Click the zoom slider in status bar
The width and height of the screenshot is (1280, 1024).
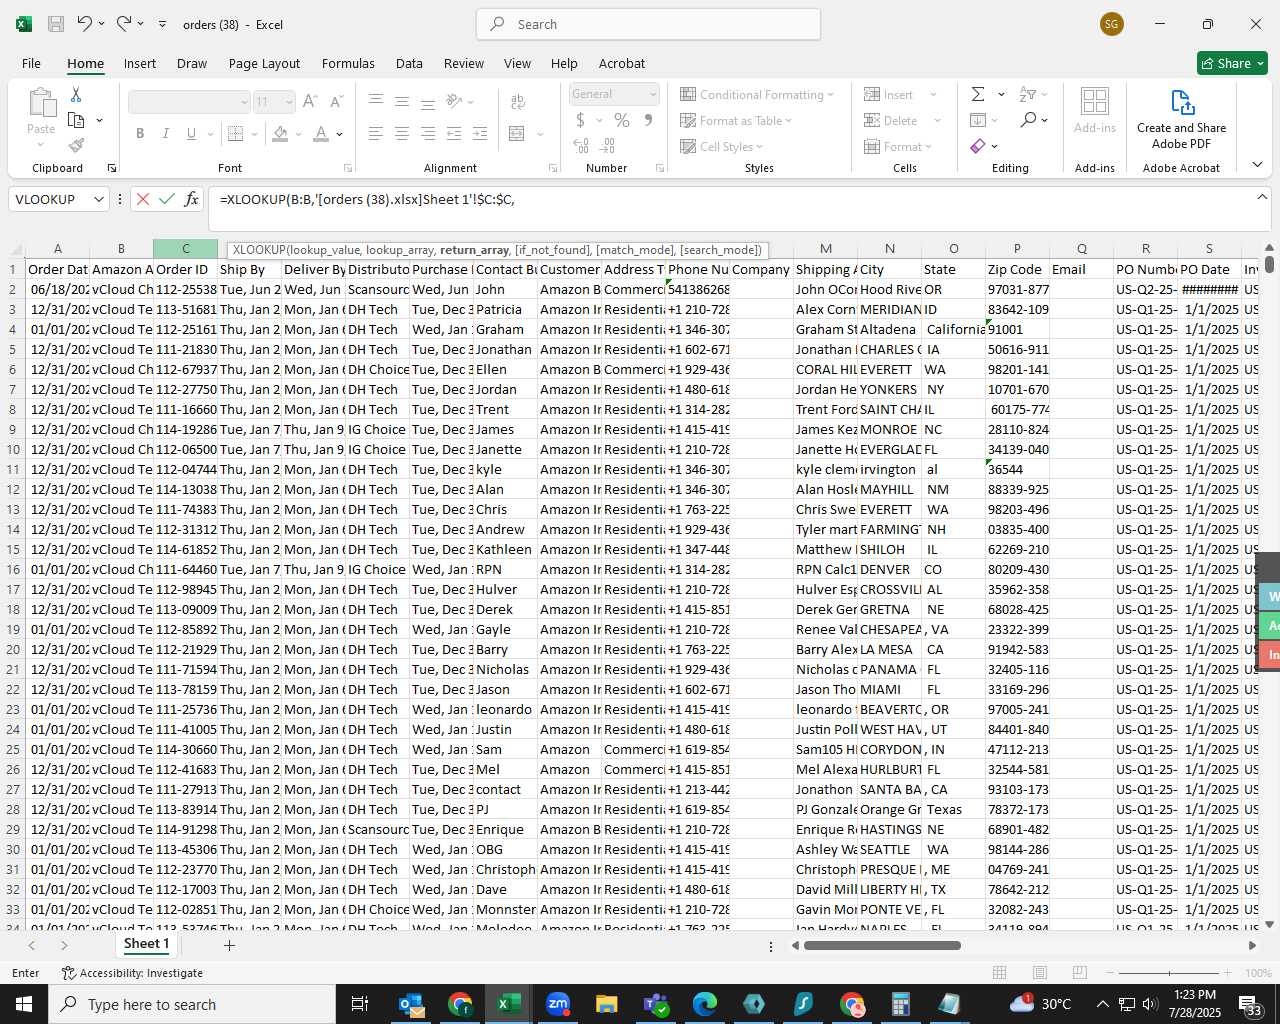(1169, 973)
